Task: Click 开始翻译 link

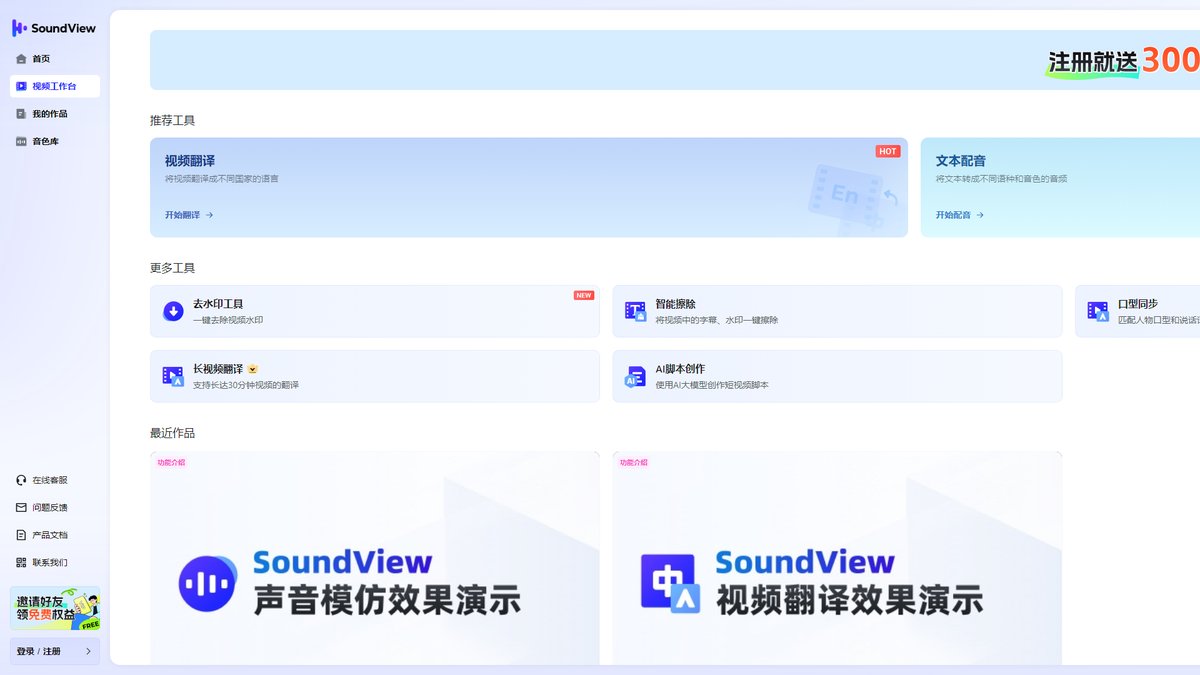Action: 189,215
